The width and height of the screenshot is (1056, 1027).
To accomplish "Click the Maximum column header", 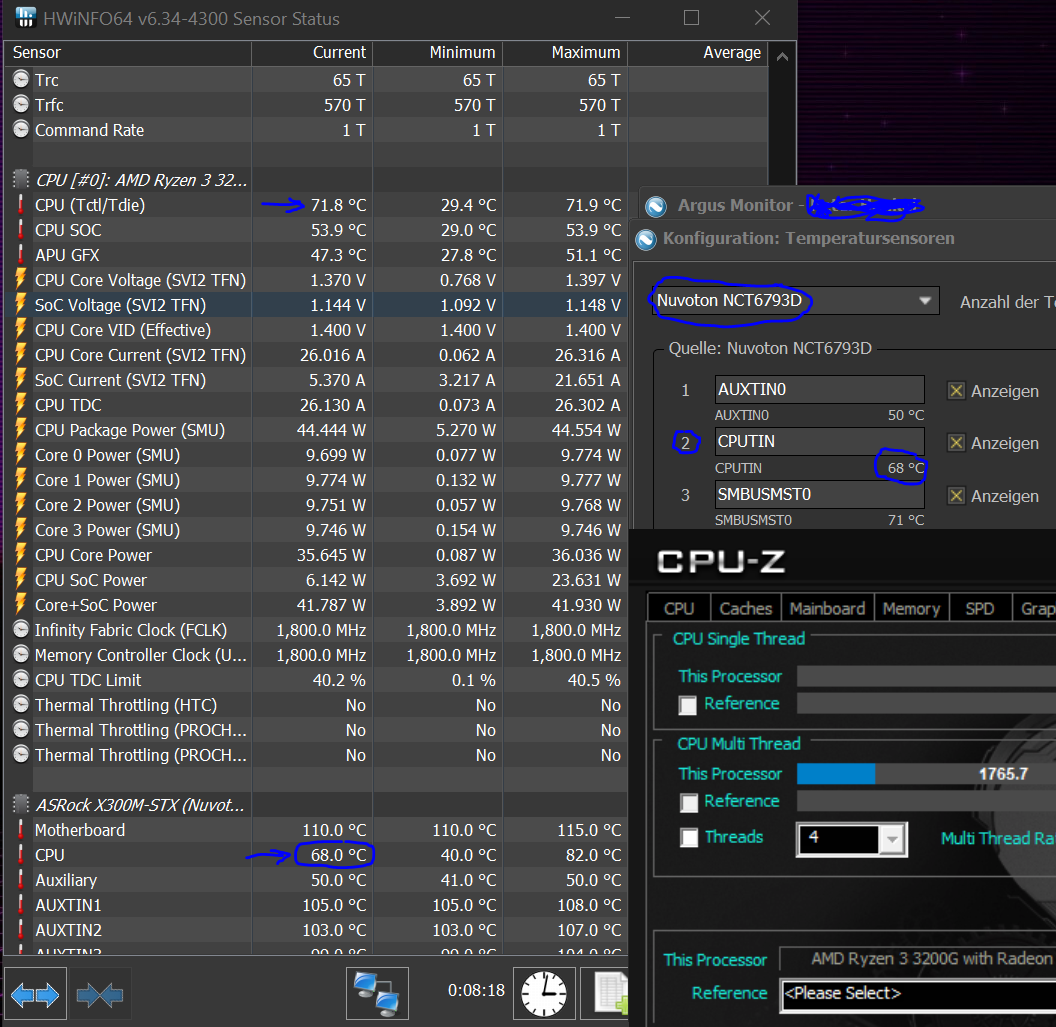I will point(565,53).
